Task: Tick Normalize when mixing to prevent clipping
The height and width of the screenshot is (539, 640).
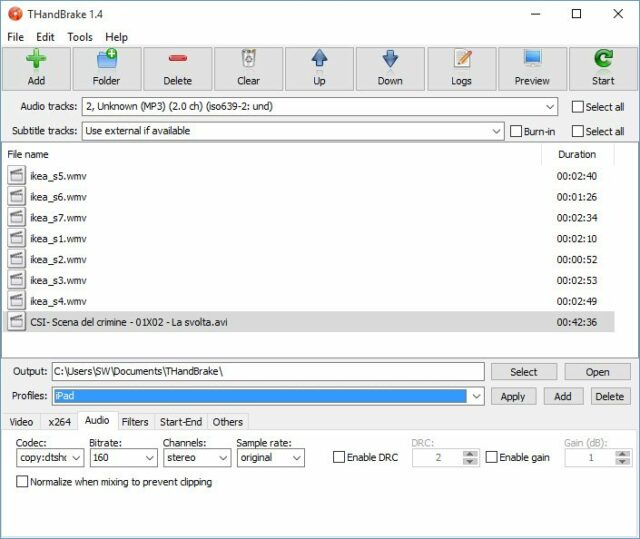Action: [x=22, y=482]
